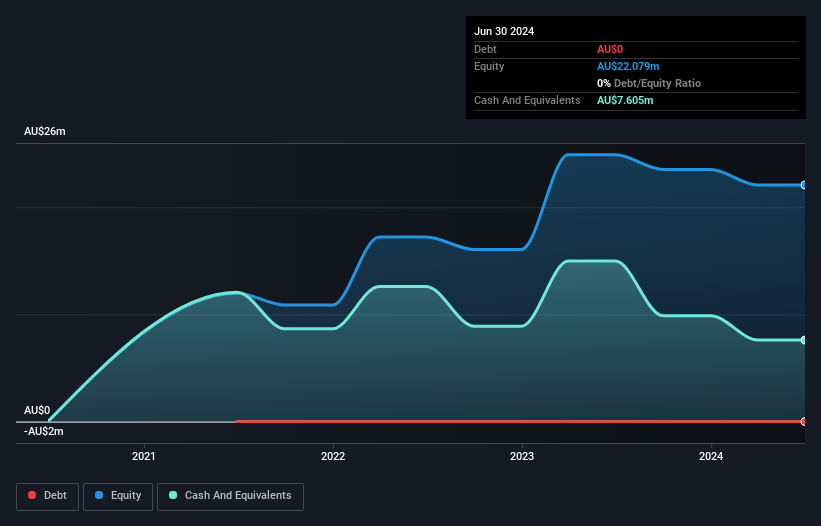Click the AU$26m y-axis label
The image size is (821, 526).
pos(45,131)
